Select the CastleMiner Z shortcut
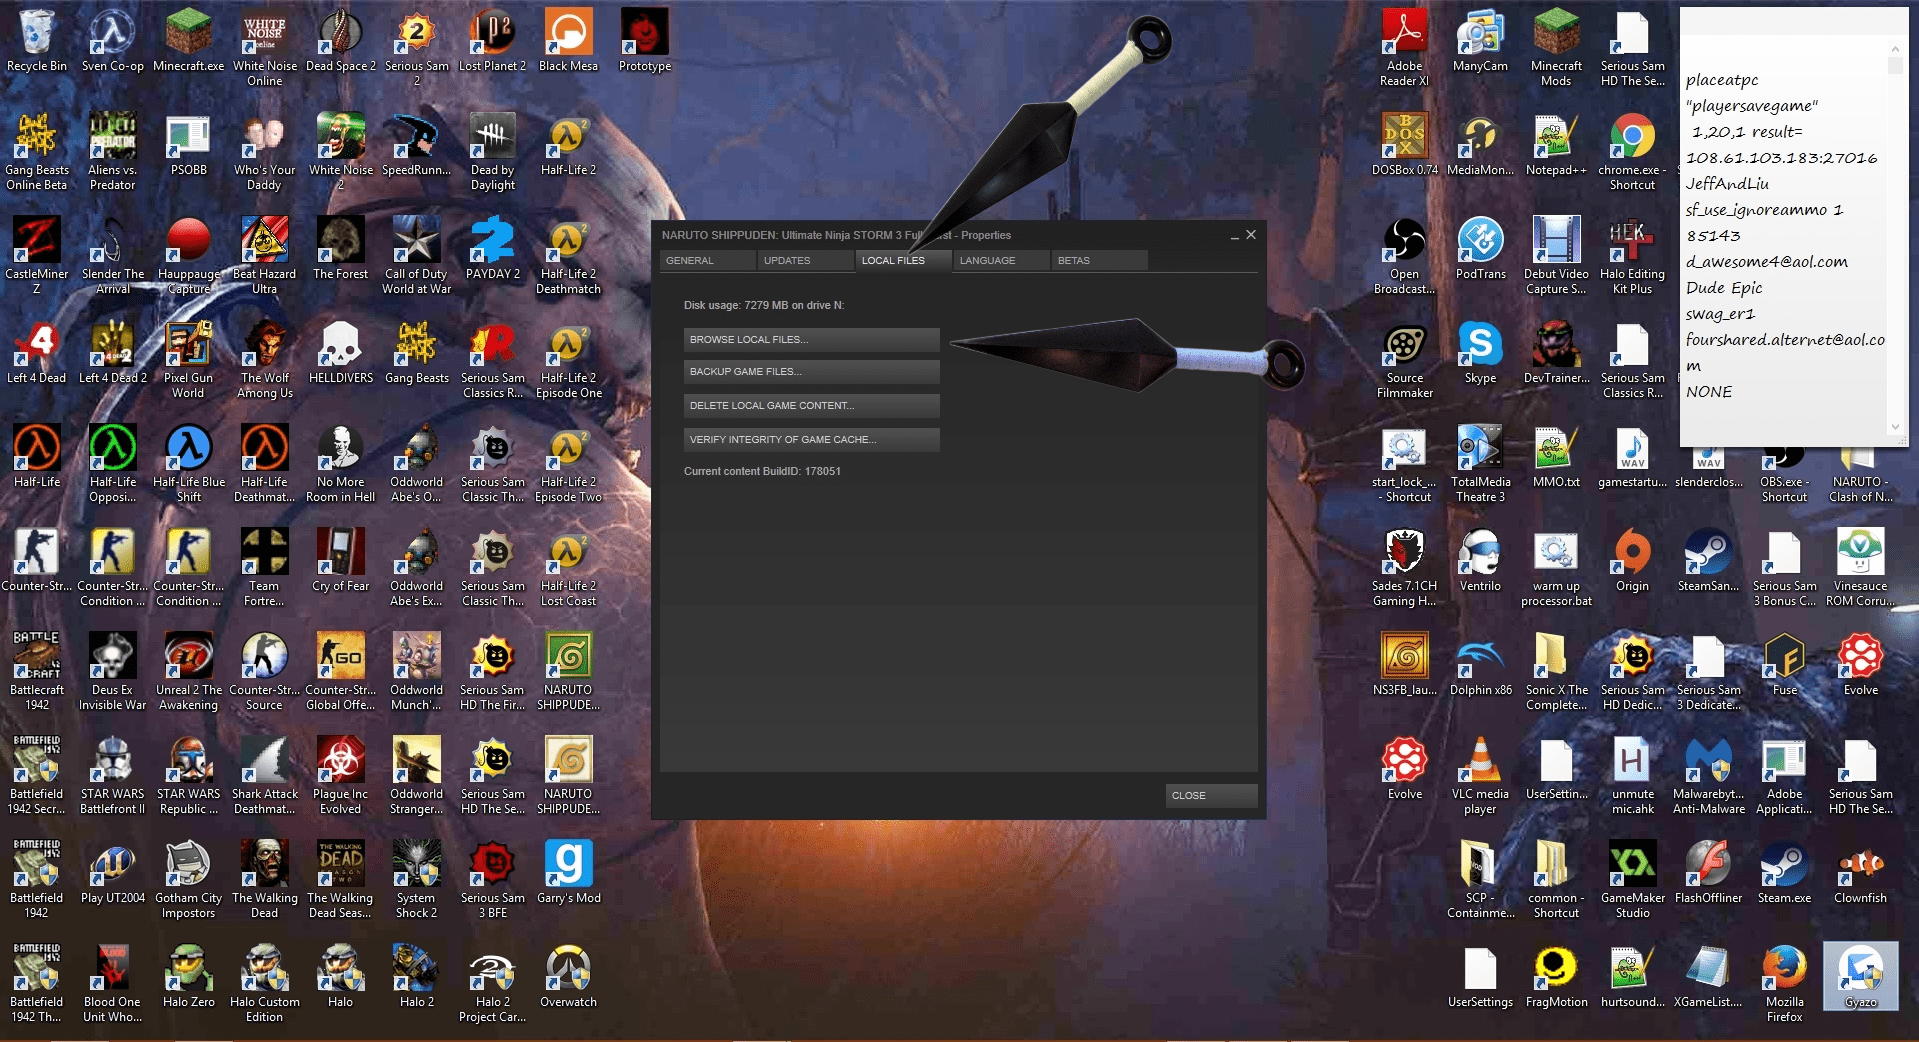 [x=37, y=255]
